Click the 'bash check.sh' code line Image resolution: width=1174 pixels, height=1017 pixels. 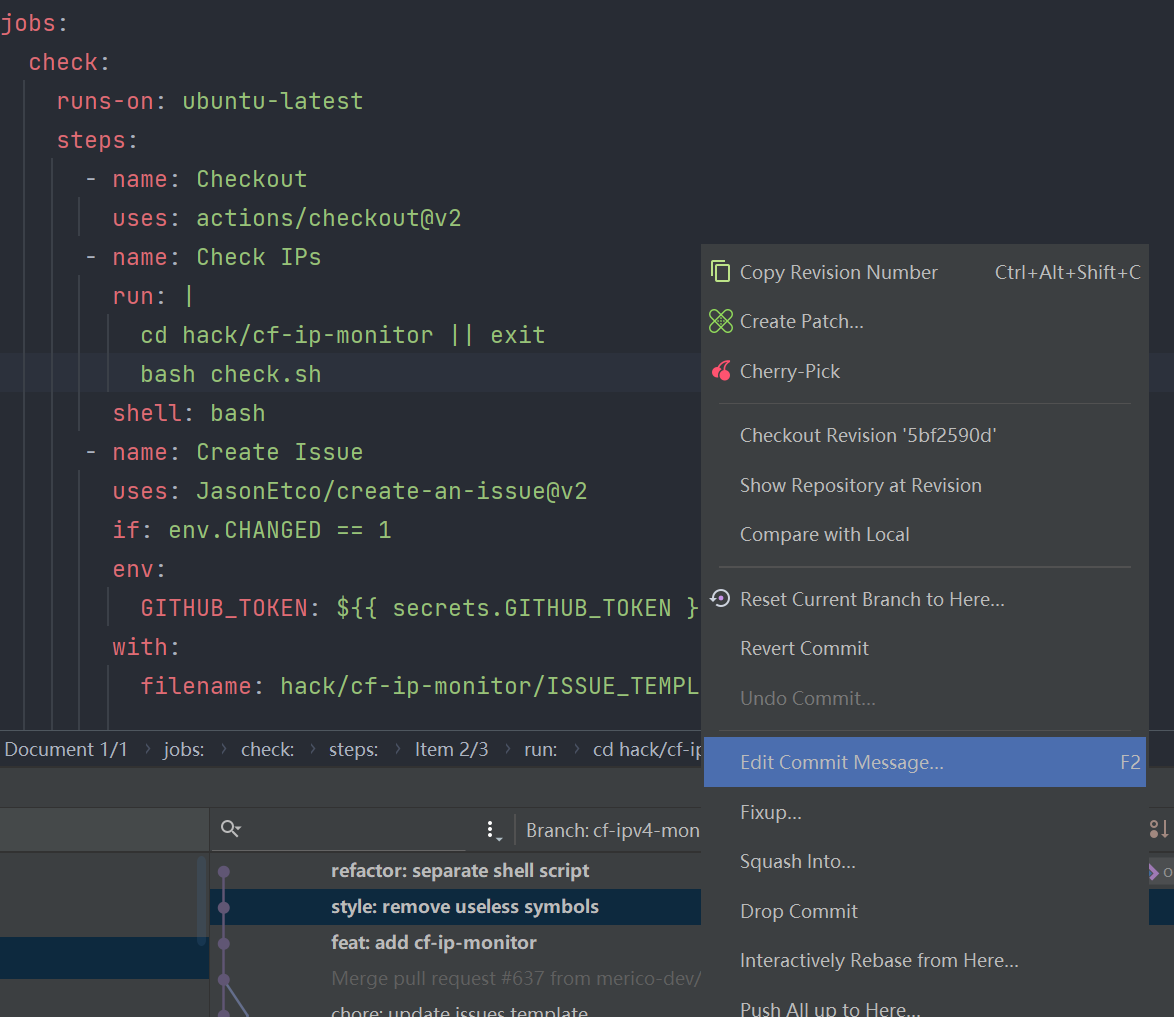pyautogui.click(x=231, y=374)
